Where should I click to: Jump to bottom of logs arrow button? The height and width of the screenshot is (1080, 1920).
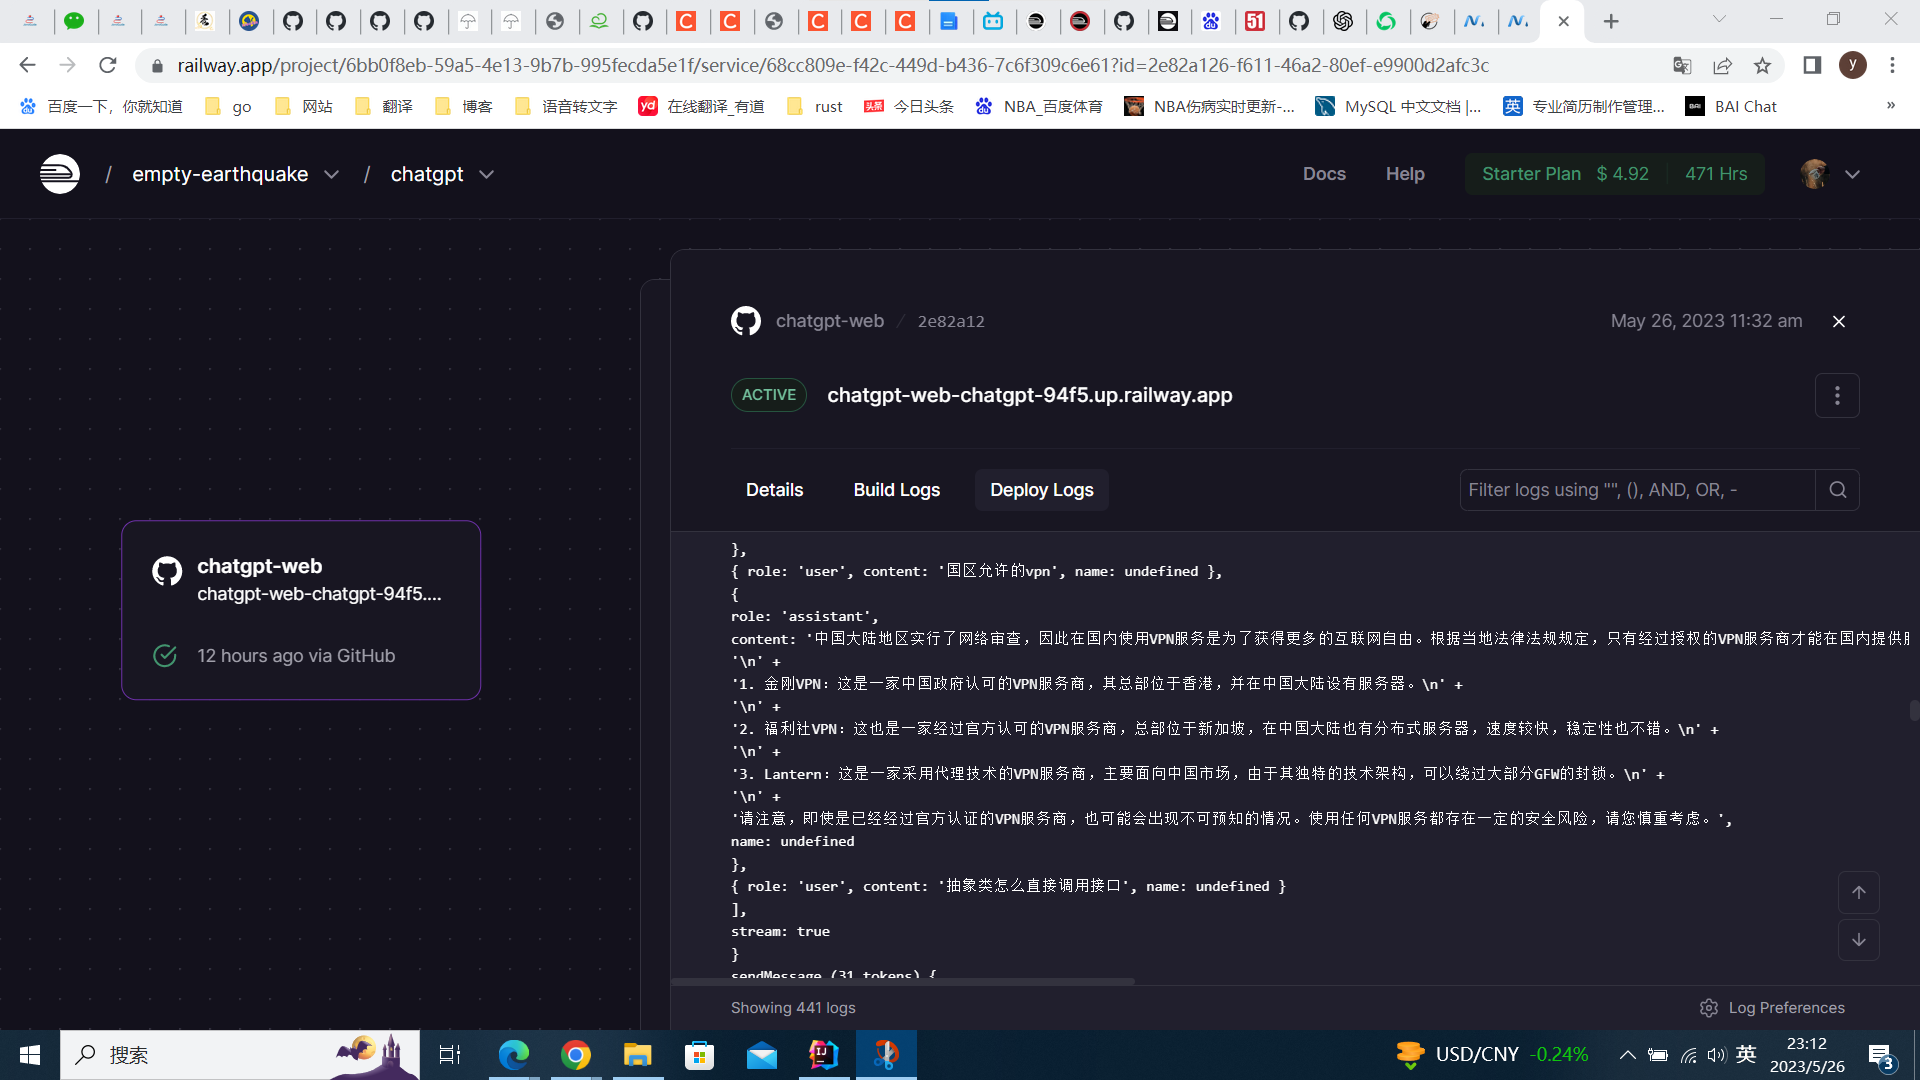(1858, 940)
